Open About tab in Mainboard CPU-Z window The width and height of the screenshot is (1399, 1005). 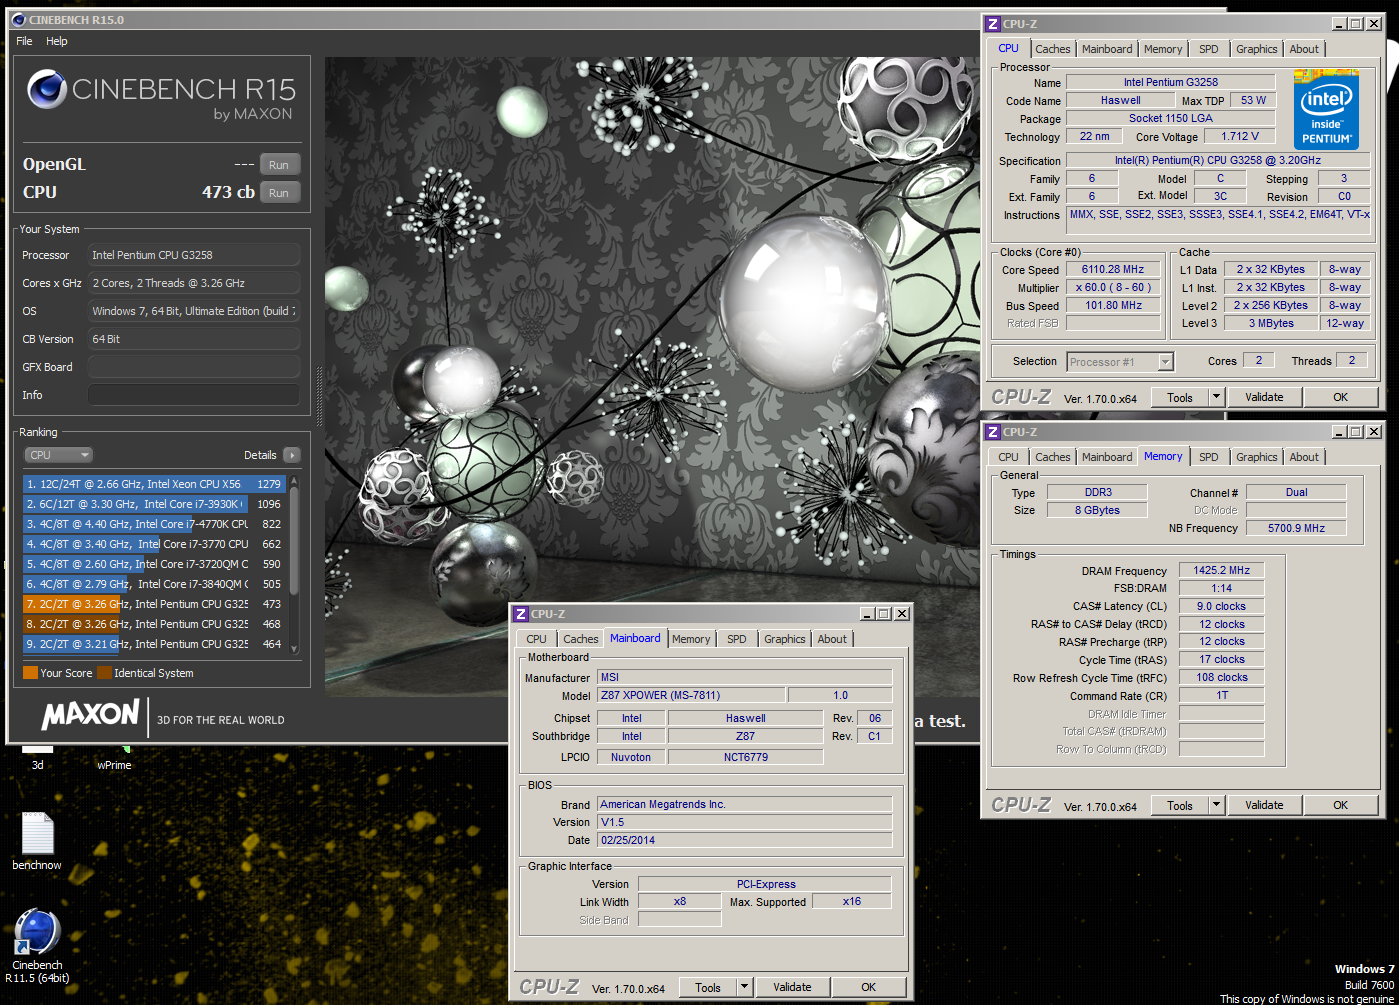[x=832, y=639]
